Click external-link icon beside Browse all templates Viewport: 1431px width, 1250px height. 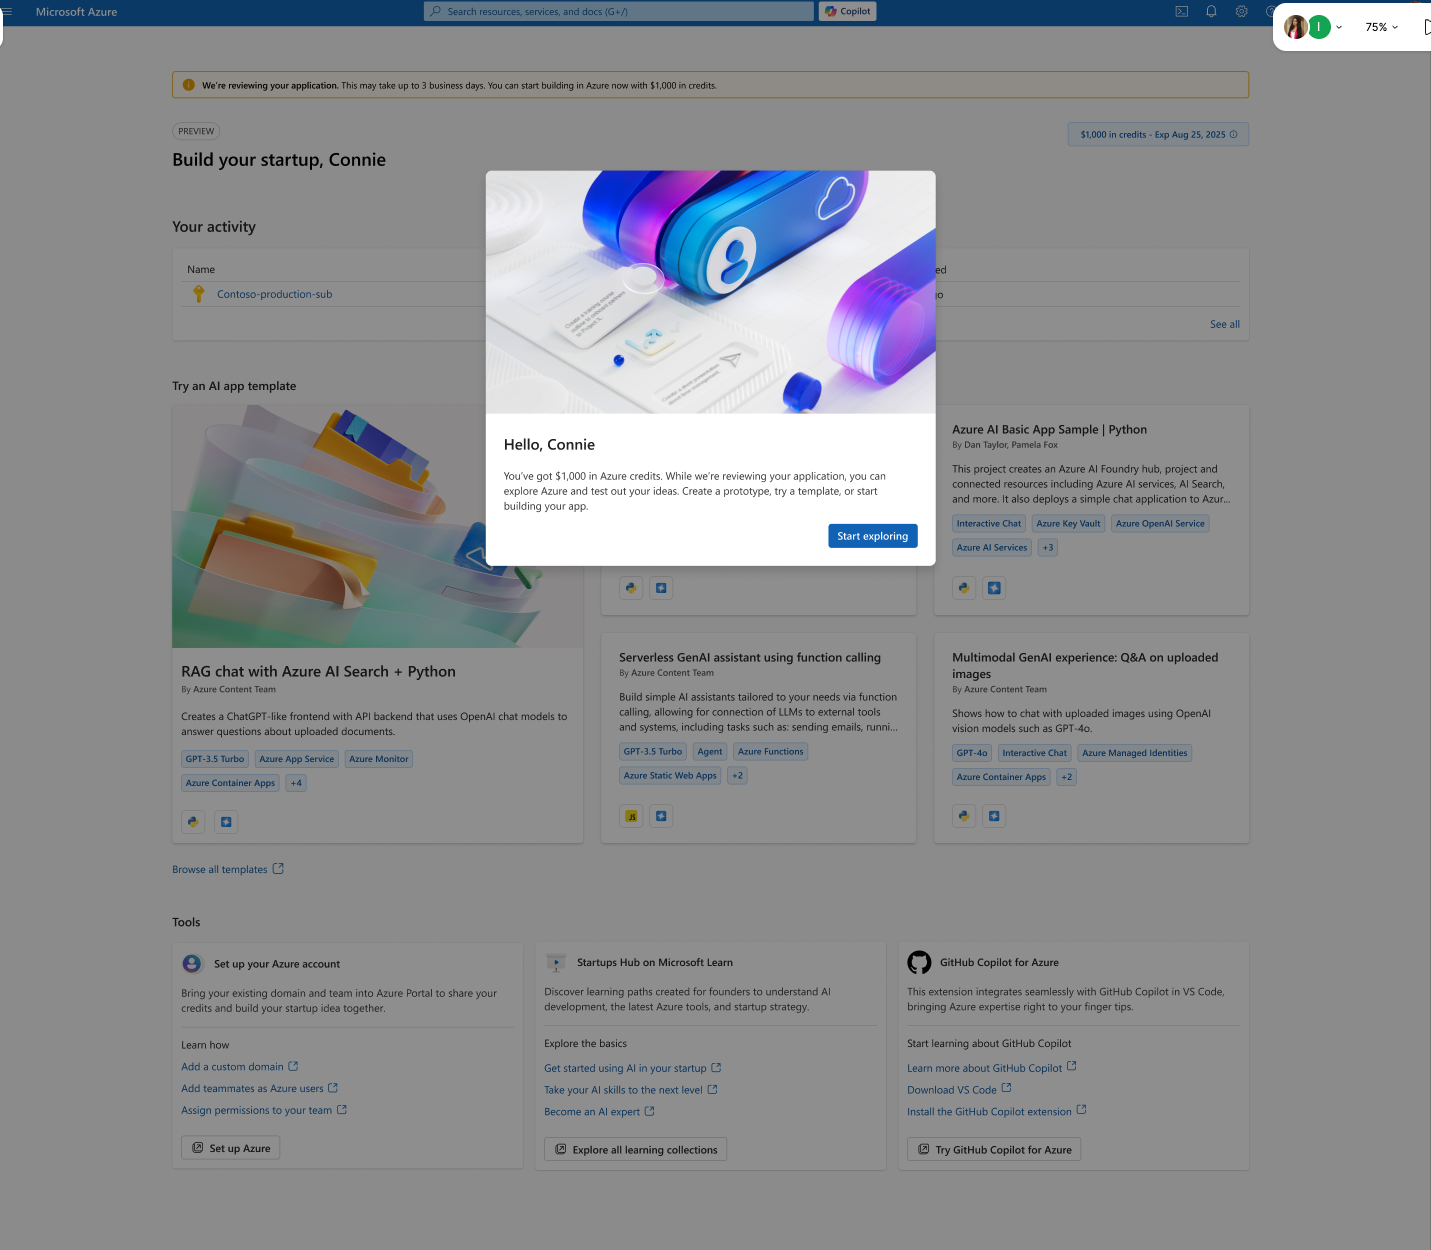278,869
